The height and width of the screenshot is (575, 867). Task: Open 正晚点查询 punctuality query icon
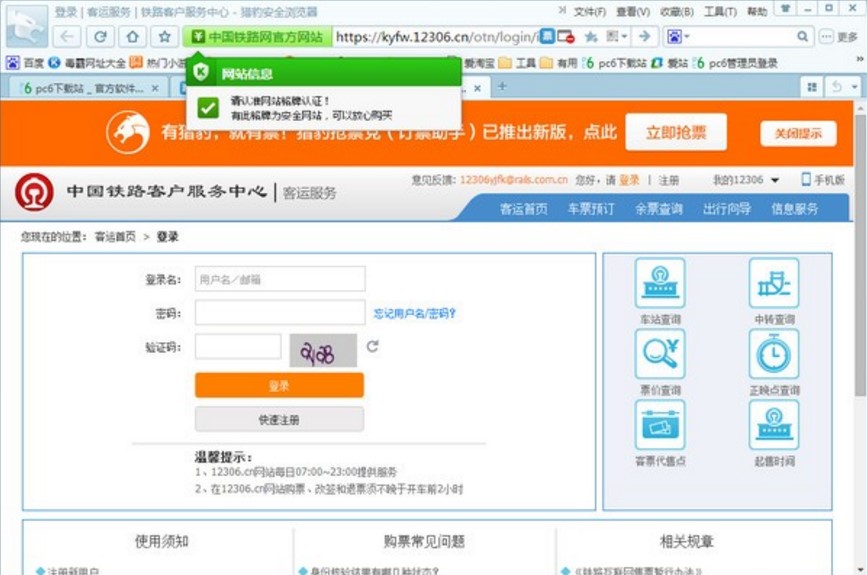tap(774, 354)
